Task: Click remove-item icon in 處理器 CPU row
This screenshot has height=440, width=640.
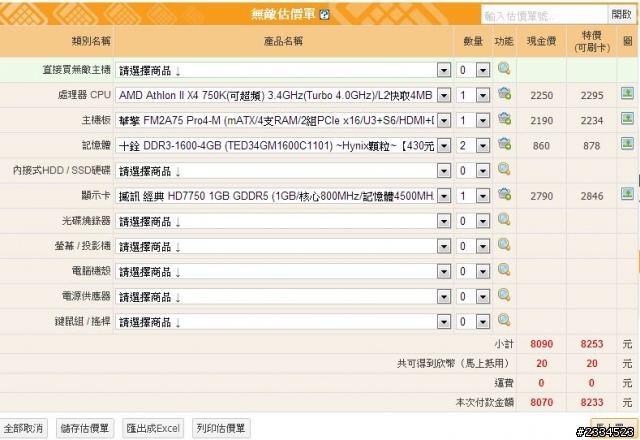Action: 504,93
